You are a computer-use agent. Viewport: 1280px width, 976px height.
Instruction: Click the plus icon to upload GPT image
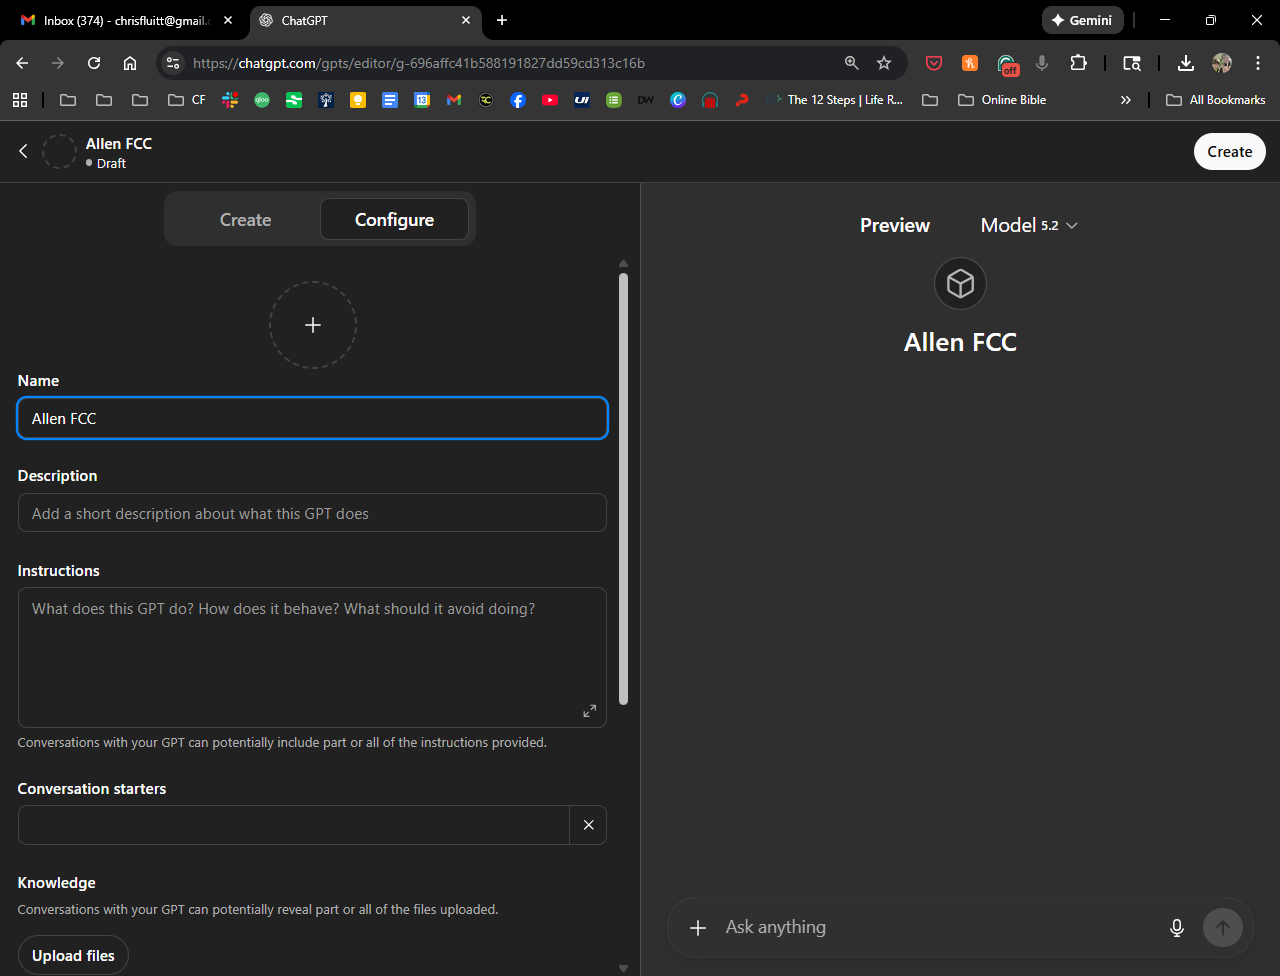pyautogui.click(x=313, y=325)
